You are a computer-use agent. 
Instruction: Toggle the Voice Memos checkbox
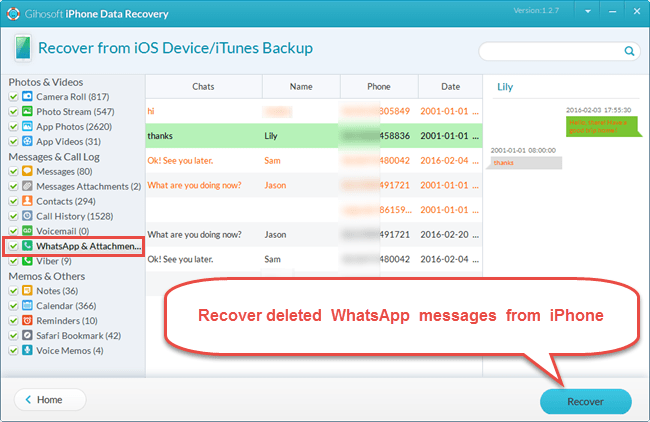point(13,350)
